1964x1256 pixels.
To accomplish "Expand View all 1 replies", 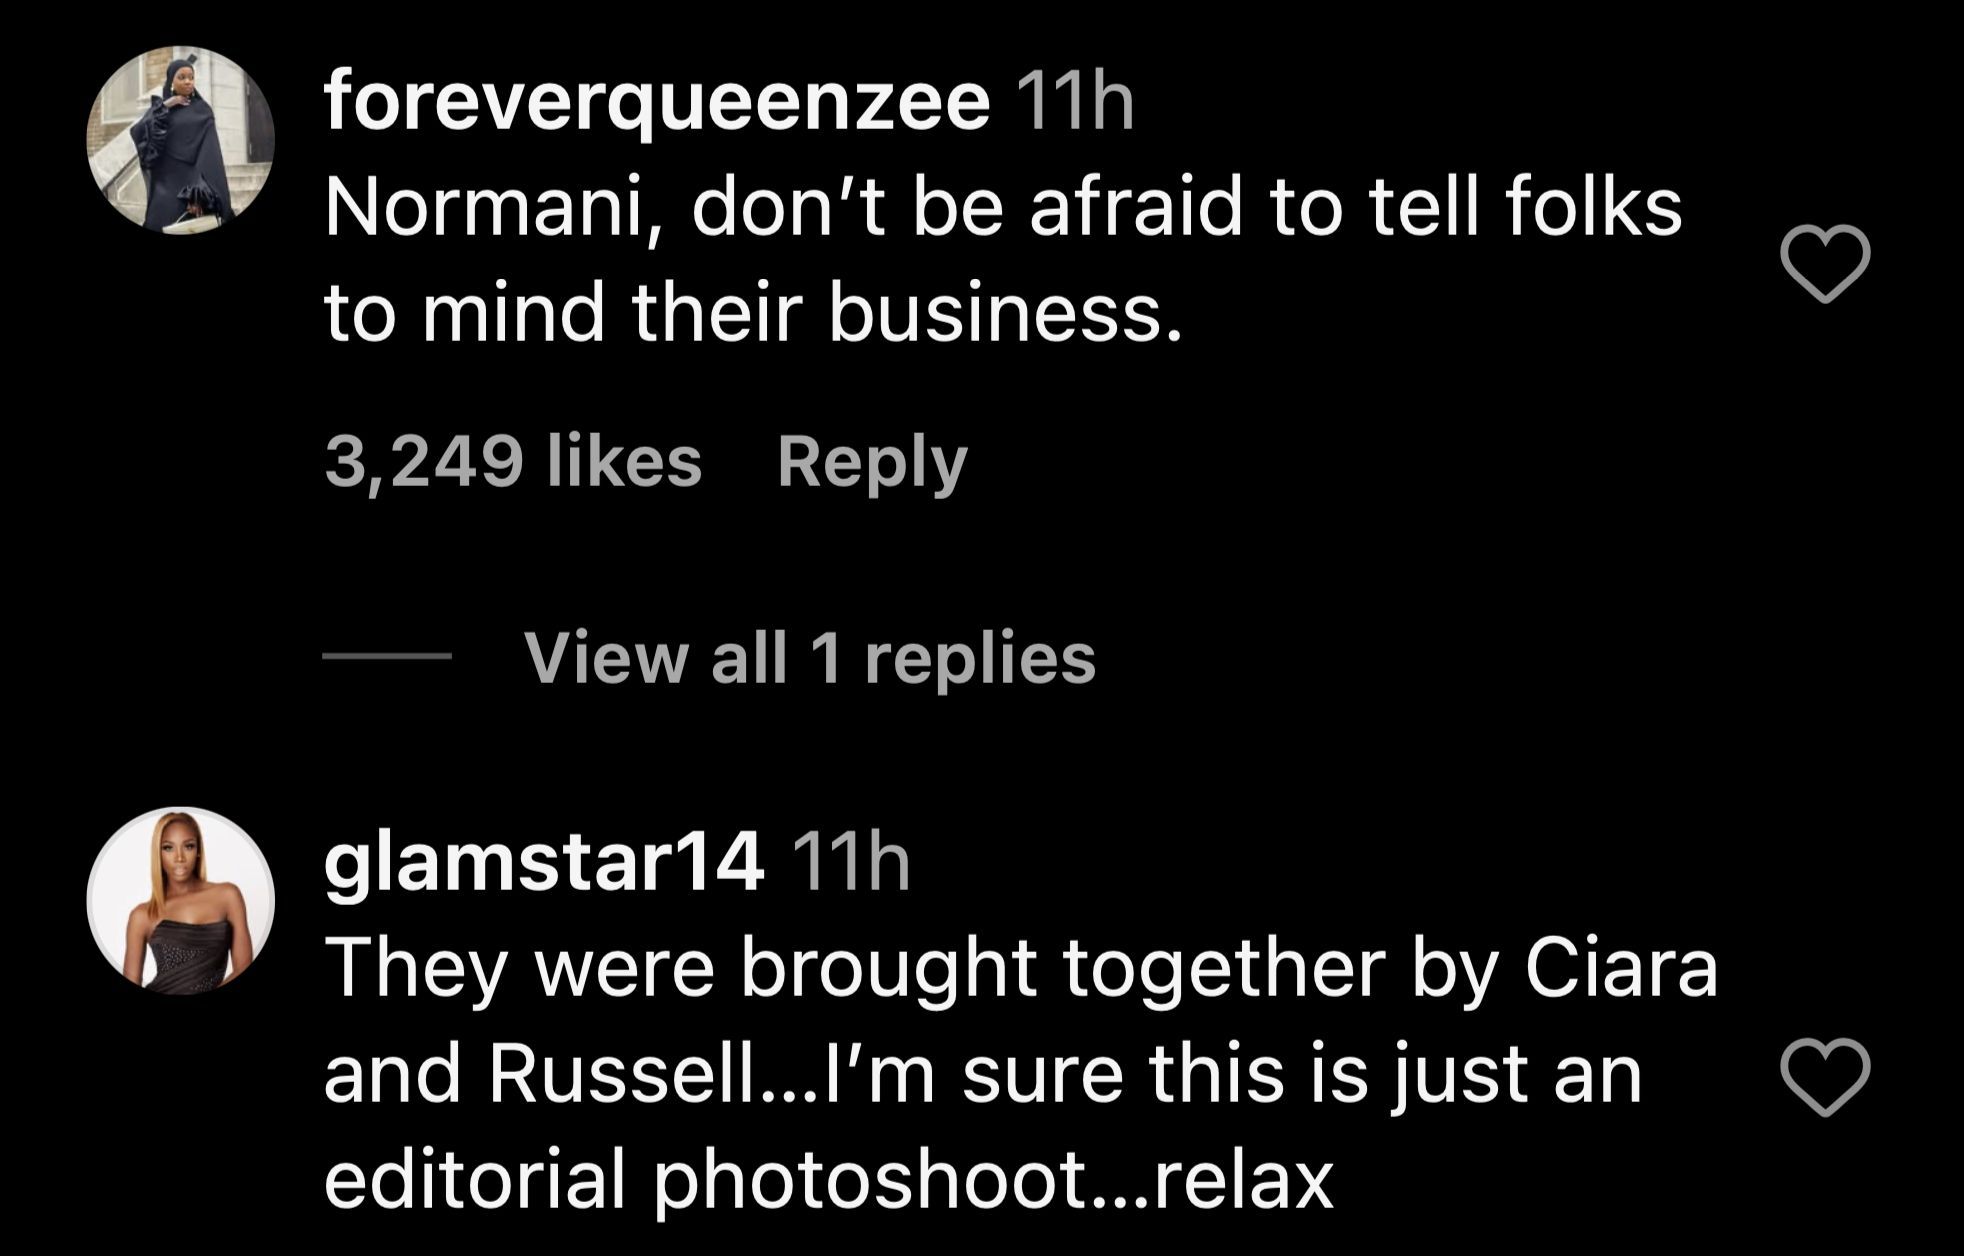I will (810, 658).
